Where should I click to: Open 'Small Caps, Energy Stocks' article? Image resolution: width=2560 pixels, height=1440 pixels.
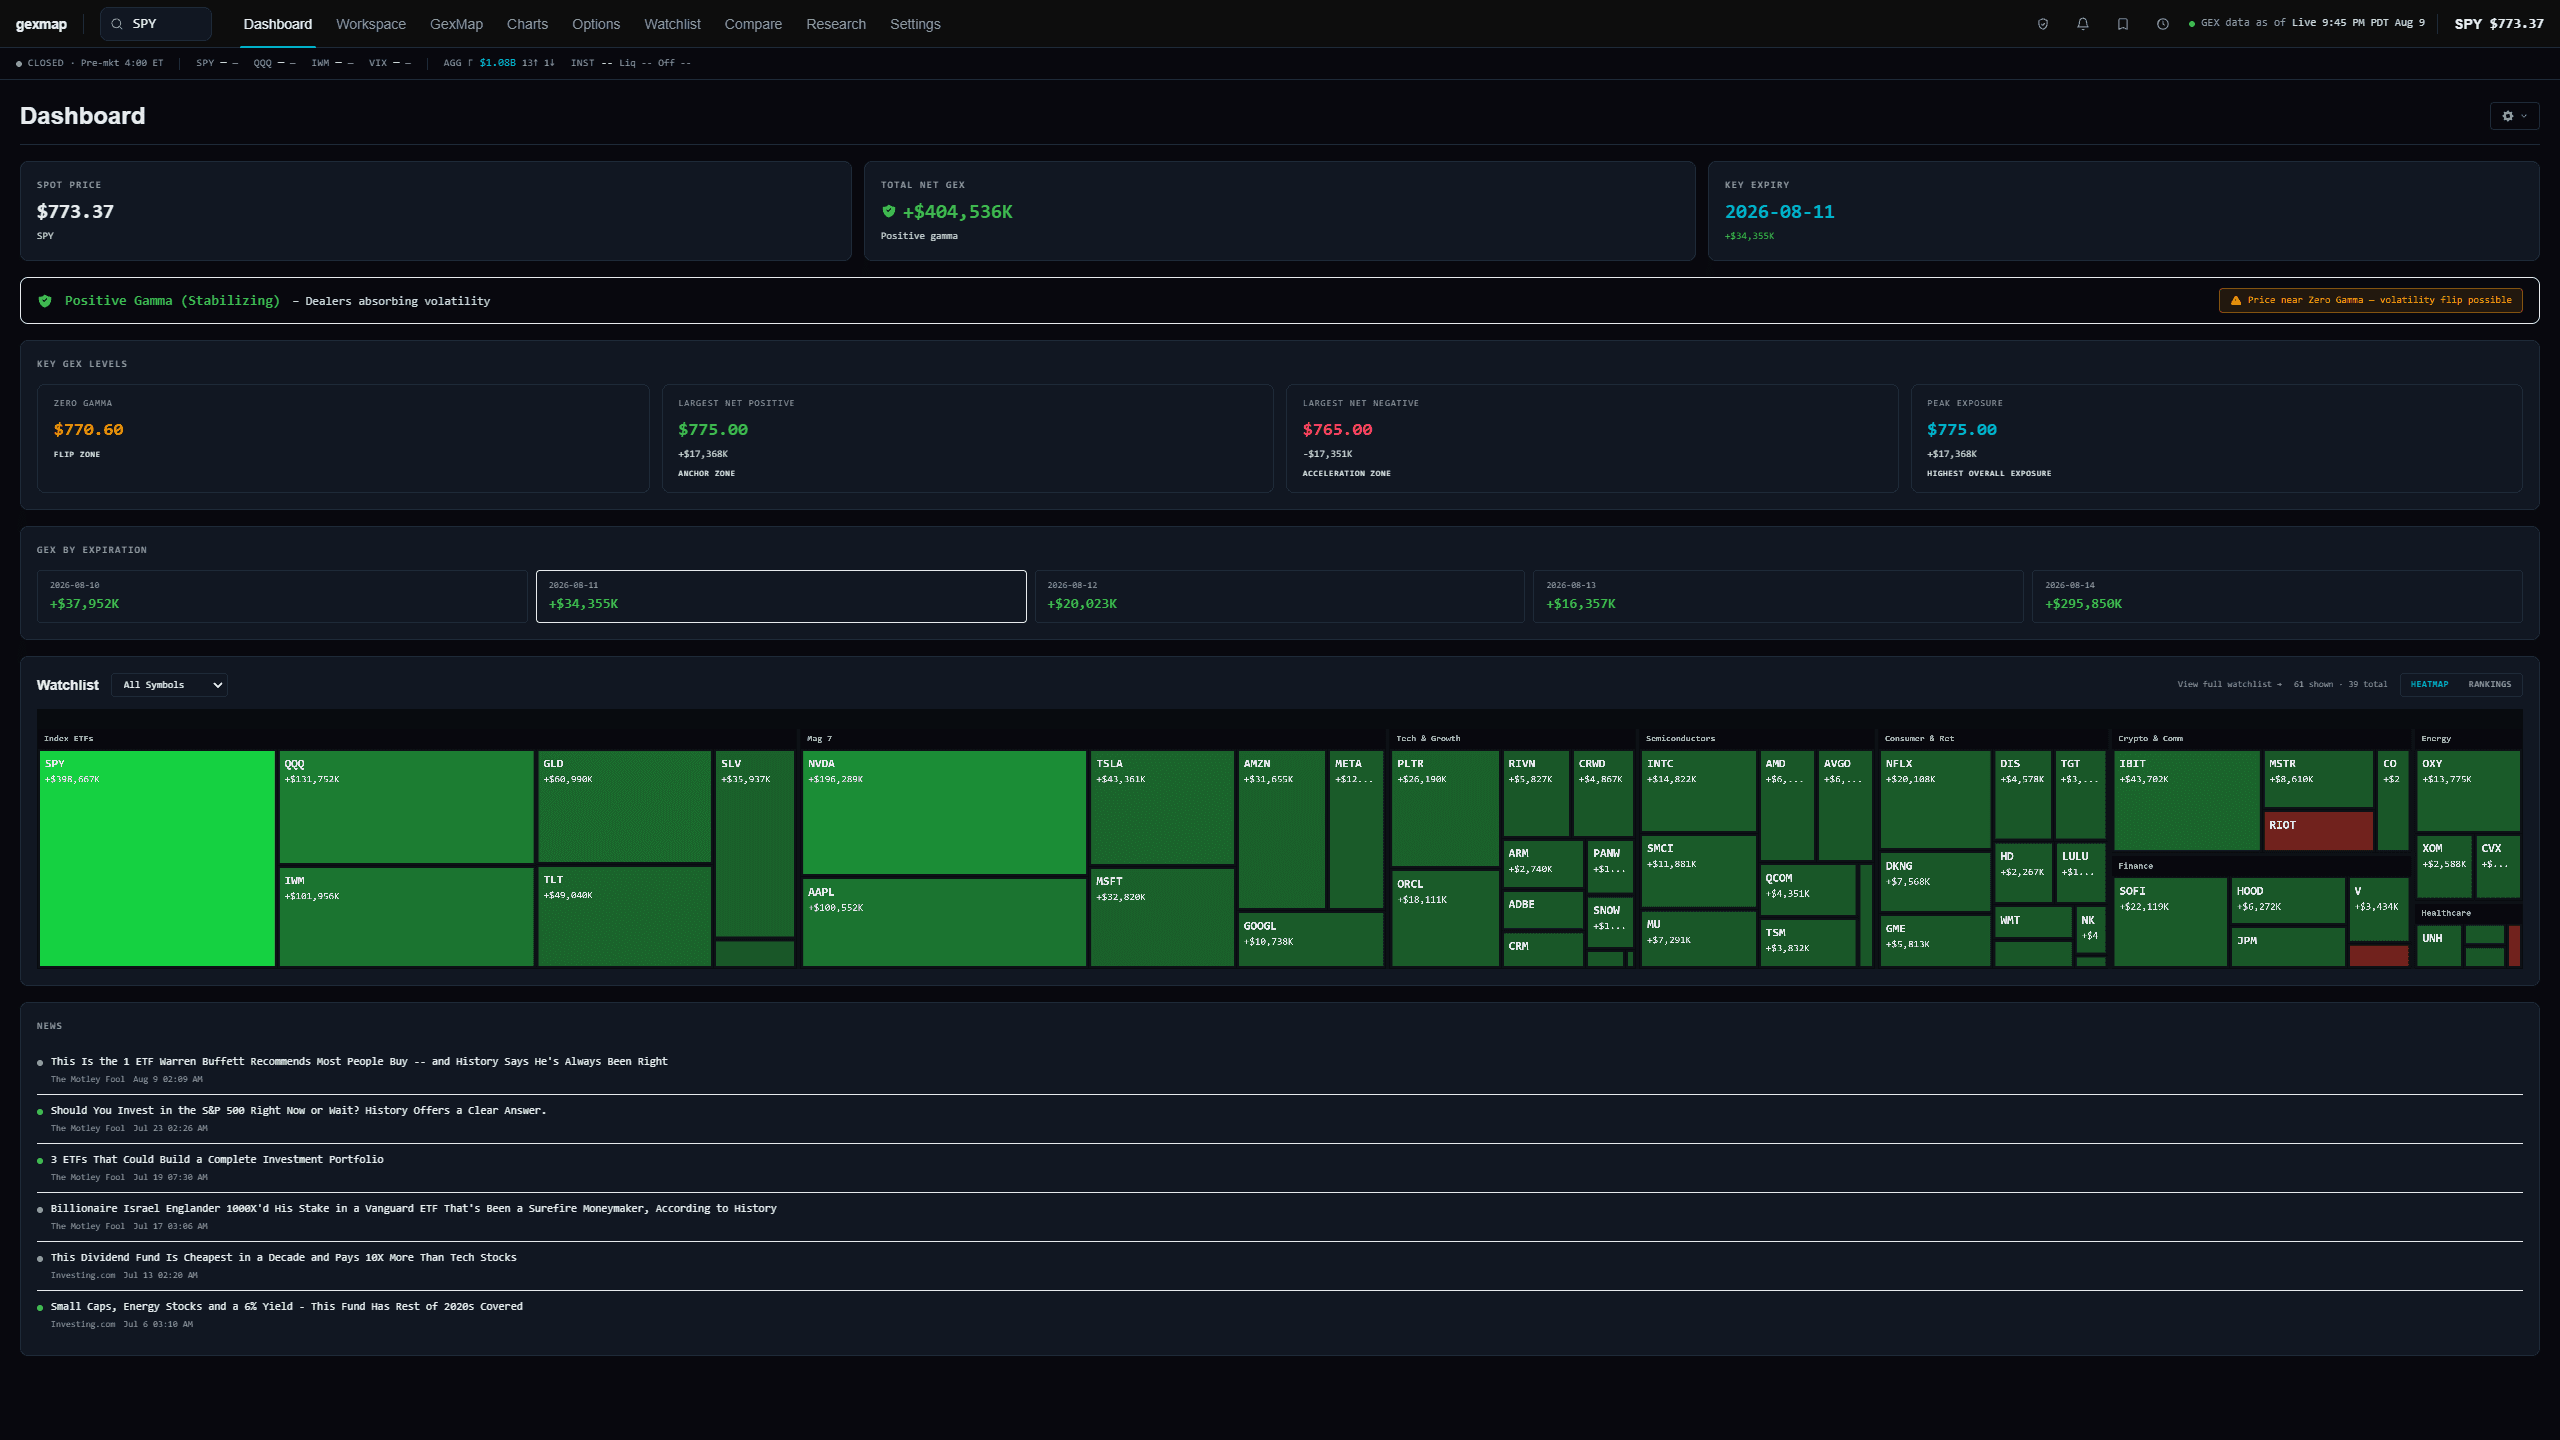coord(287,1307)
